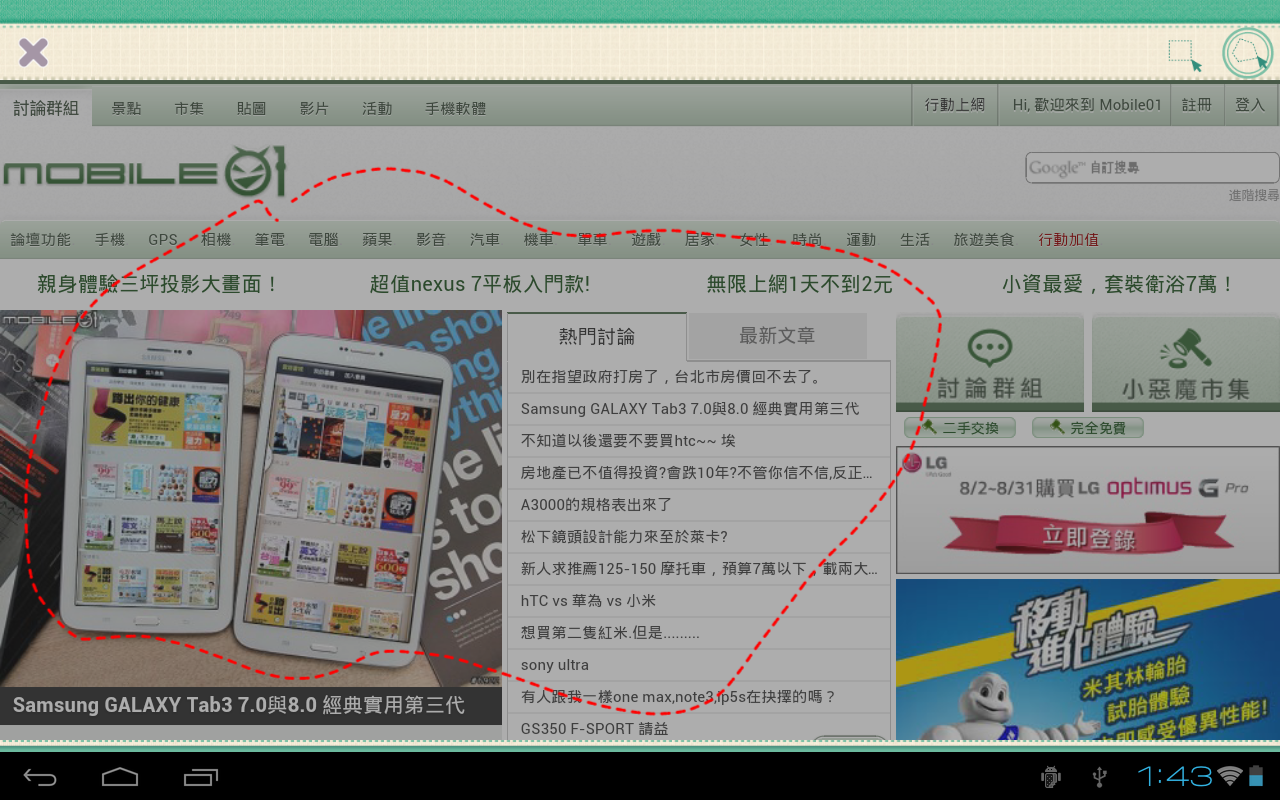Image resolution: width=1280 pixels, height=800 pixels.
Task: Open the 討論群組 speech-bubble tile
Action: [x=990, y=363]
